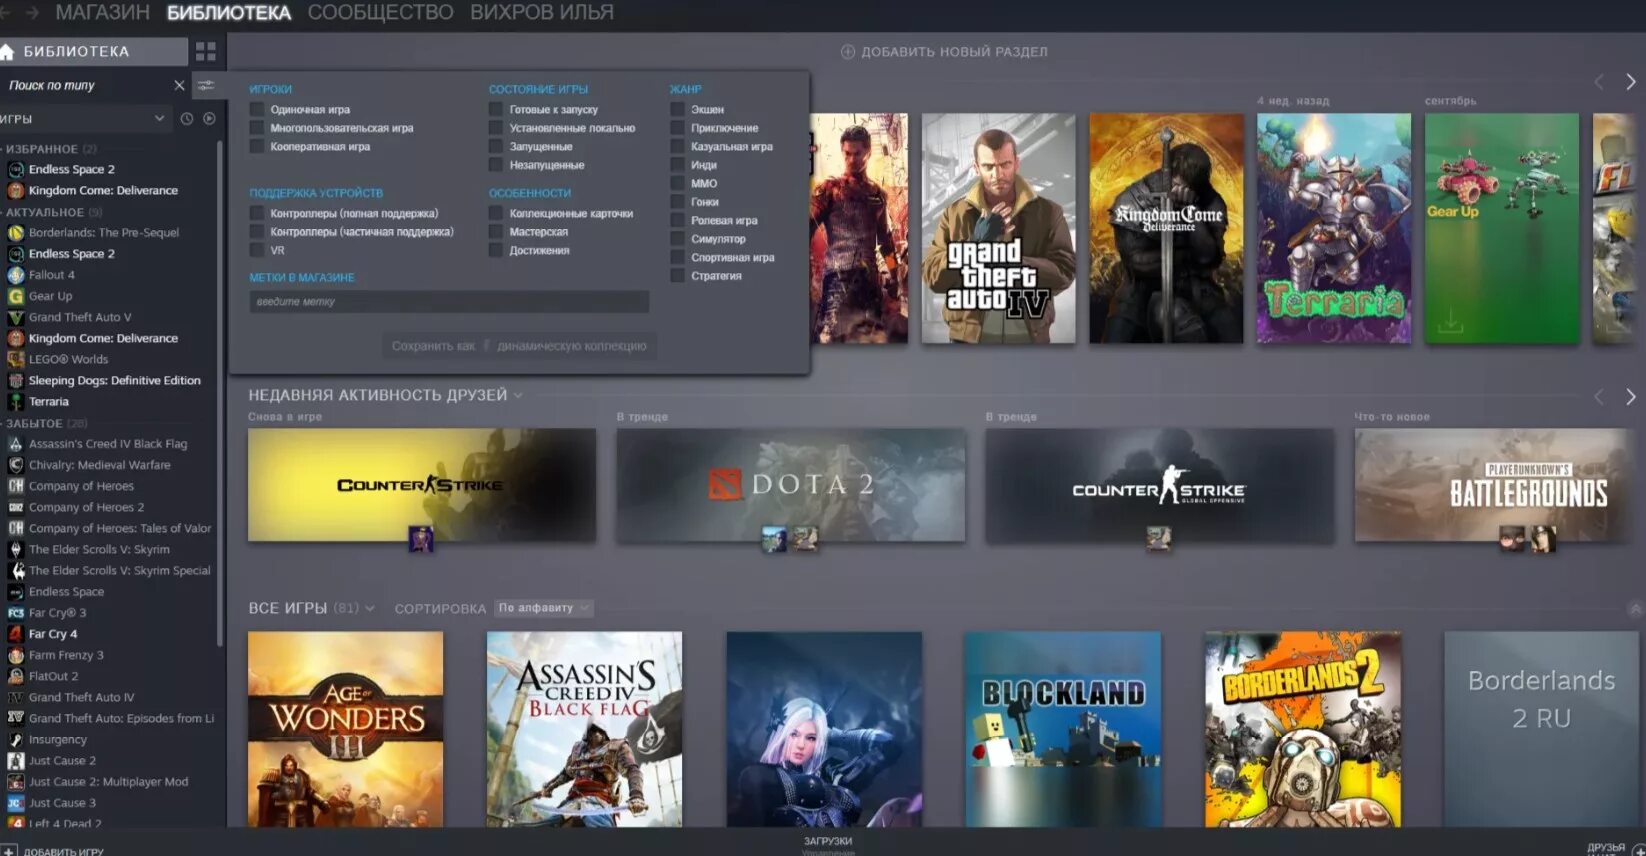Click Gear Up game icon in list
The image size is (1646, 856).
pyautogui.click(x=16, y=296)
